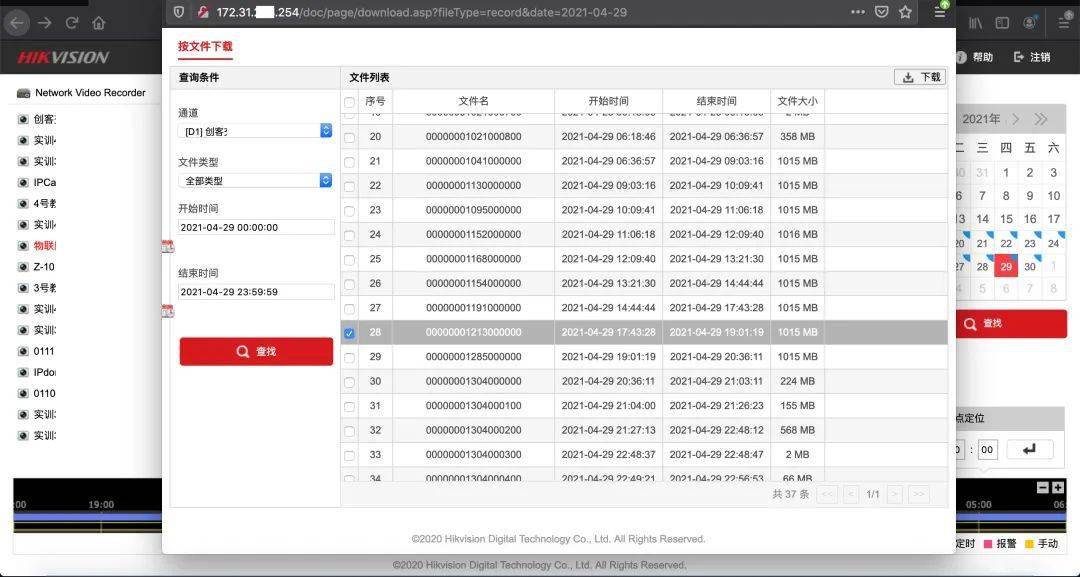Go back using the browser back arrow
This screenshot has height=577, width=1080.
pos(17,23)
